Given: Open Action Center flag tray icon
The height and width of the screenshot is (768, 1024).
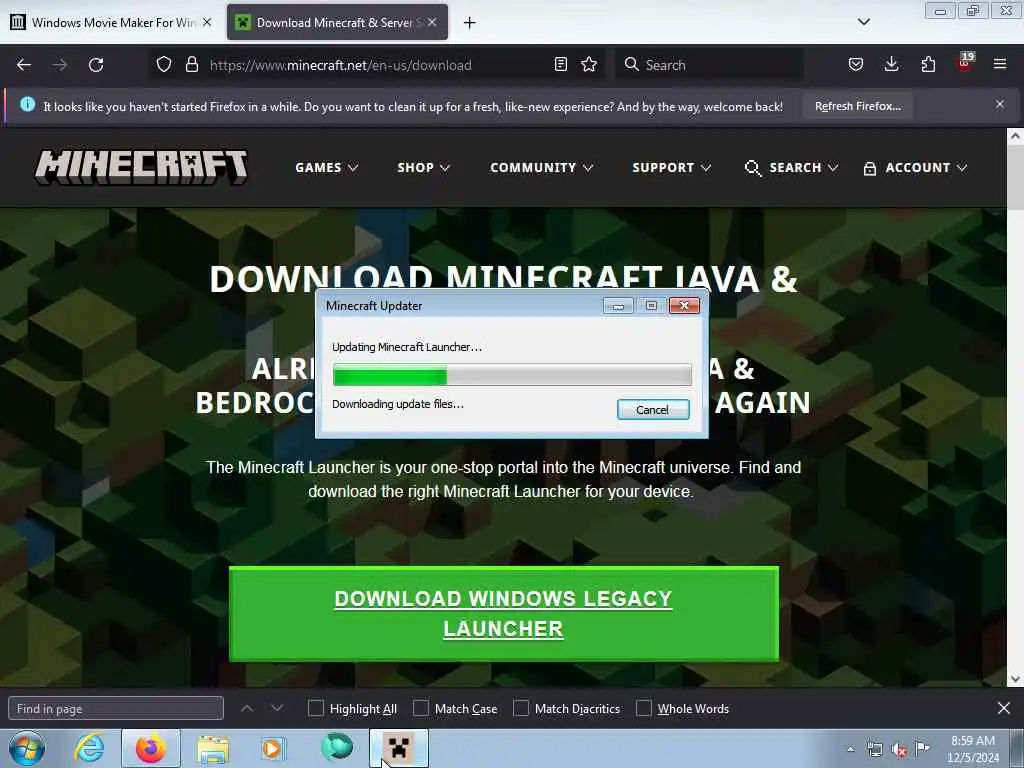Looking at the screenshot, I should tap(922, 749).
